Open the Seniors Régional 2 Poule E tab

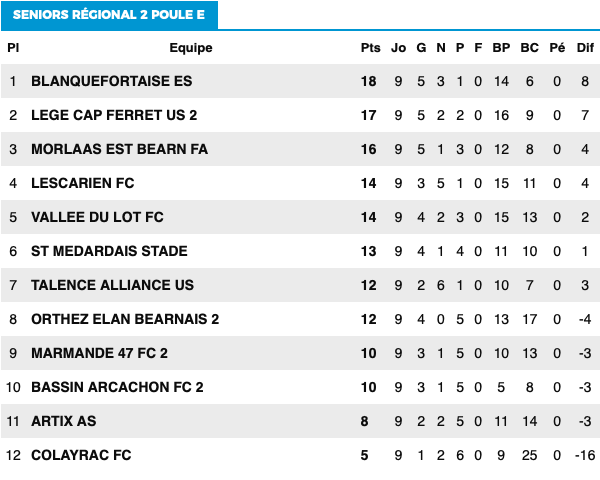[109, 15]
